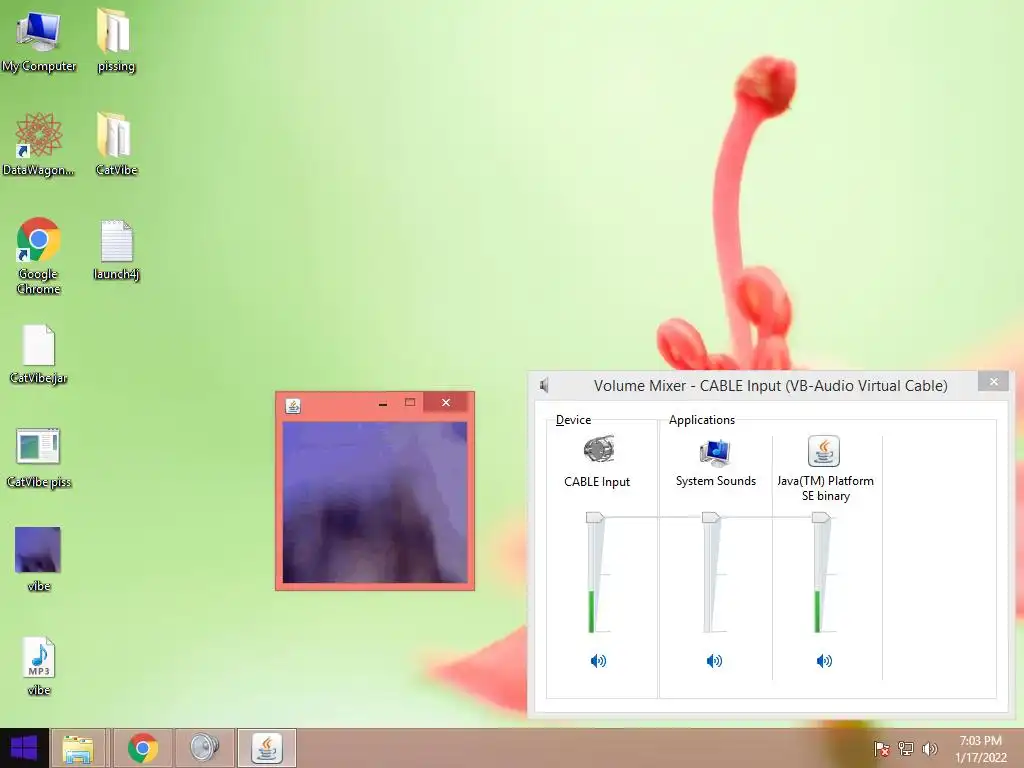Close the small Java window
Image resolution: width=1024 pixels, height=768 pixels.
446,402
